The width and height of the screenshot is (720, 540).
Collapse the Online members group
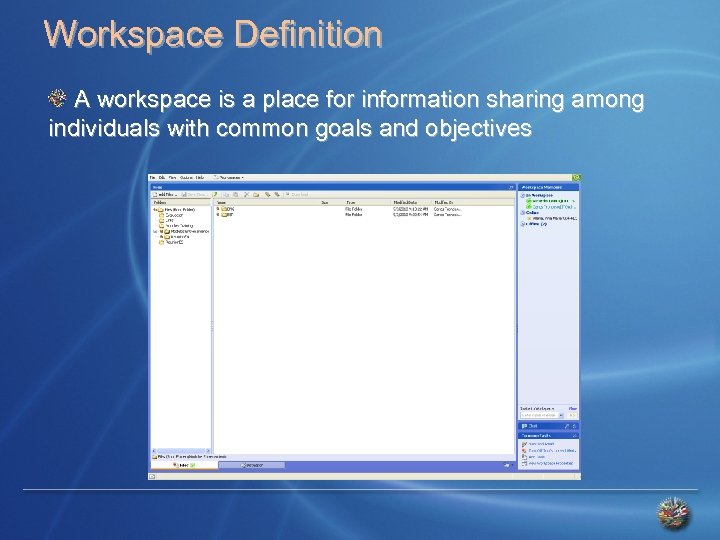523,213
